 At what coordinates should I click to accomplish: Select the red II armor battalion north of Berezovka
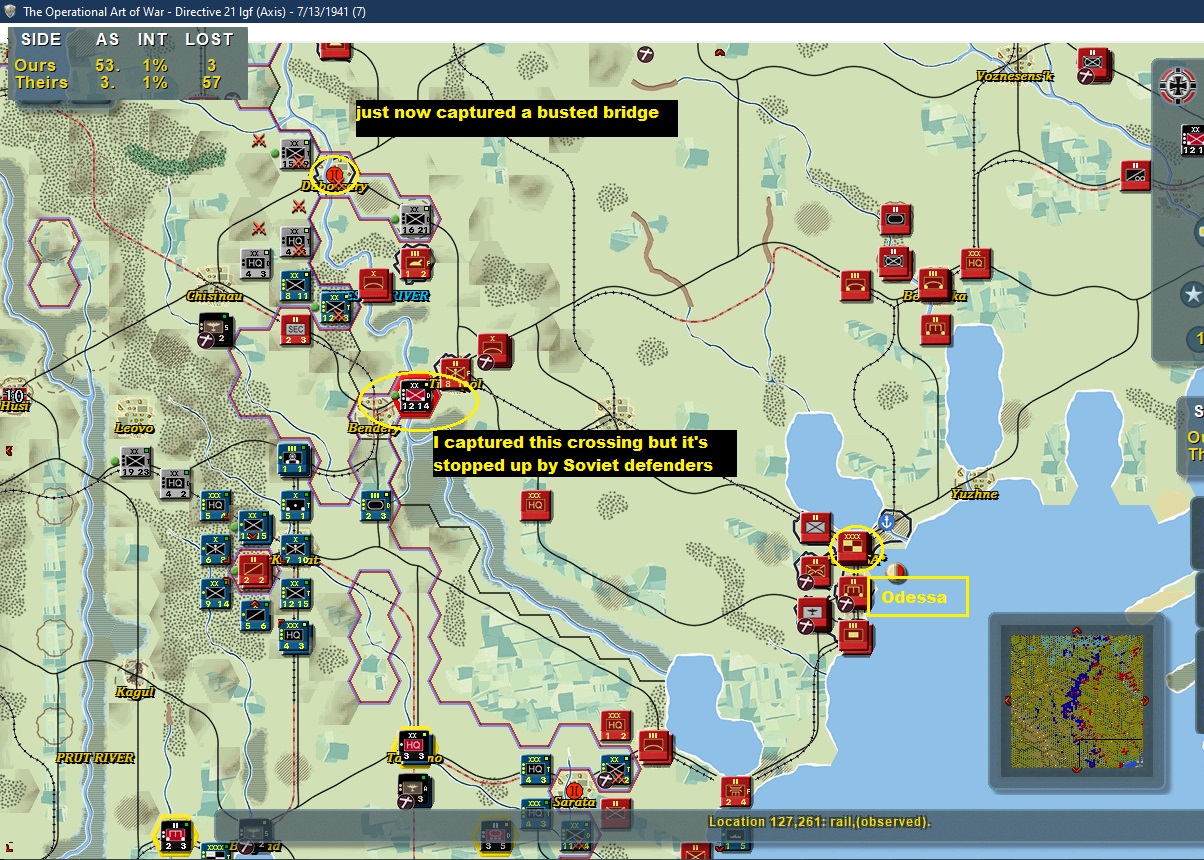coord(895,219)
